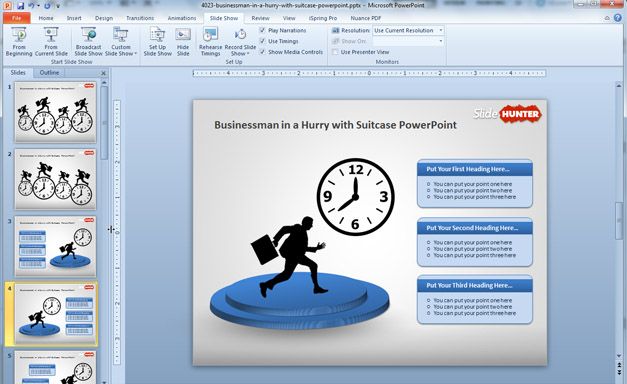Switch to the Review tab
627x384 pixels.
point(260,18)
